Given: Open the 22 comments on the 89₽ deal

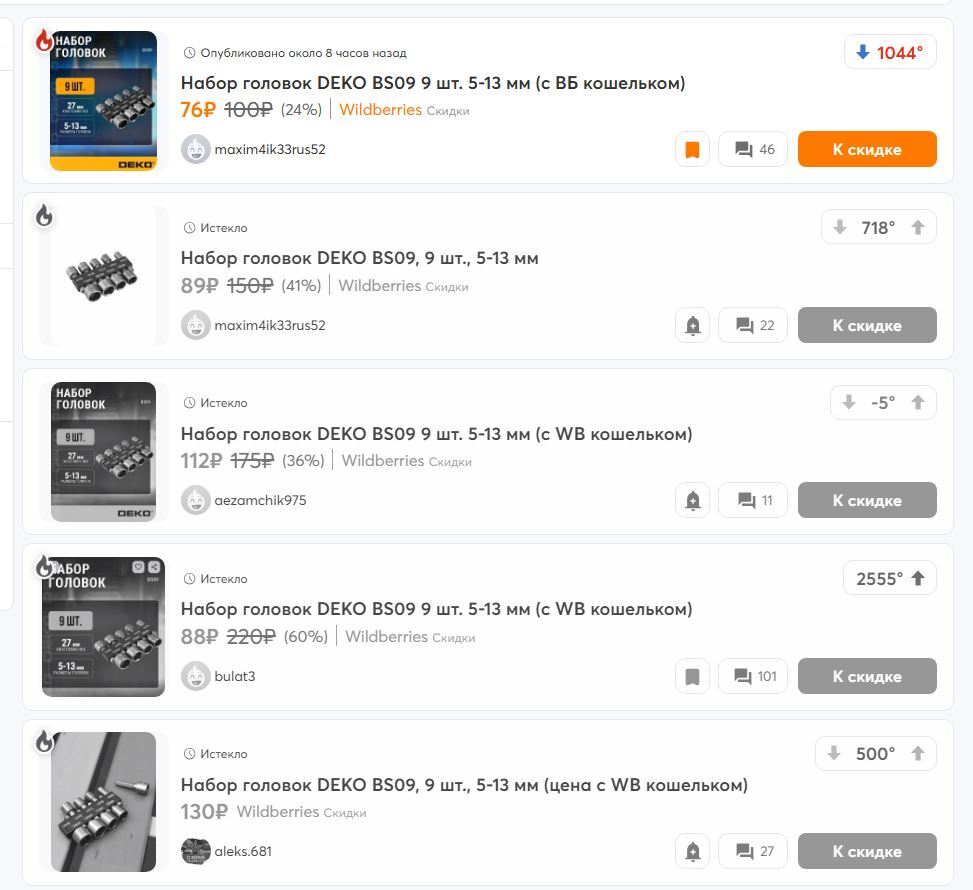Looking at the screenshot, I should click(x=753, y=325).
